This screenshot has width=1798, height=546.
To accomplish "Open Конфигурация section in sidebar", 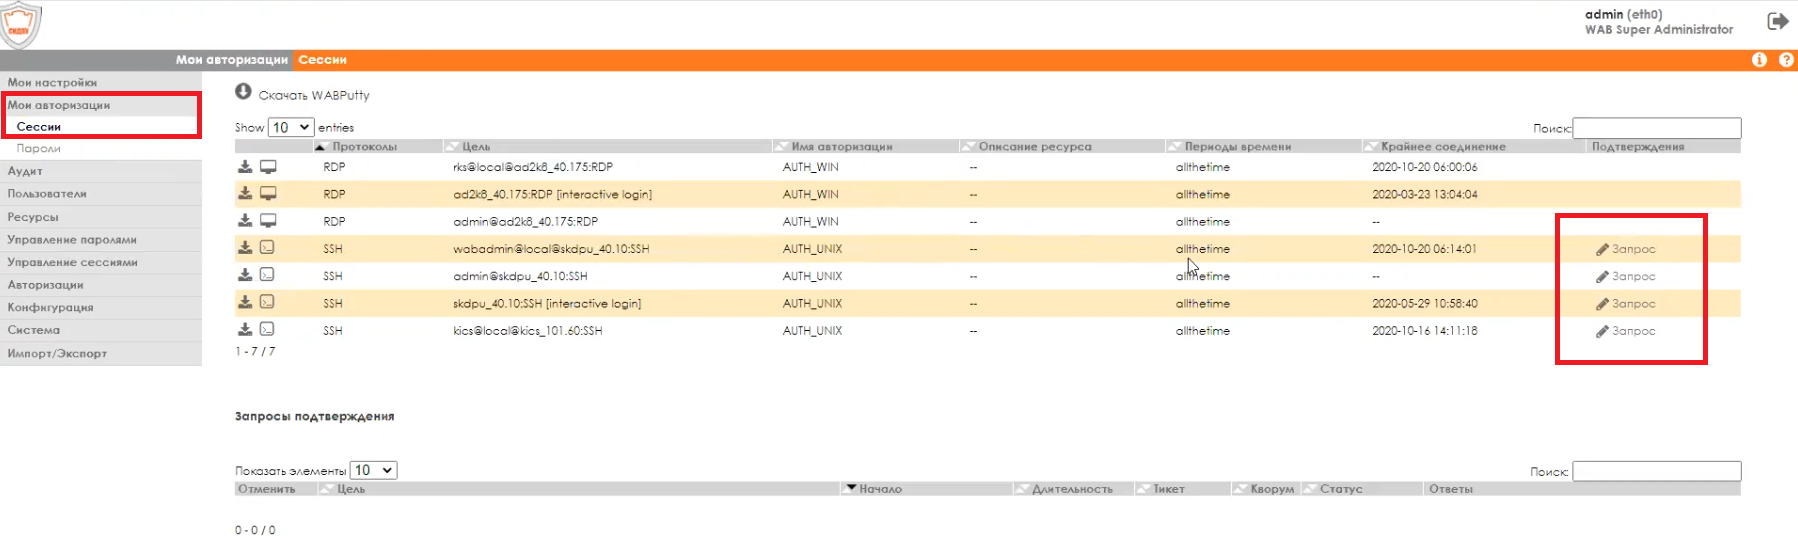I will [100, 308].
